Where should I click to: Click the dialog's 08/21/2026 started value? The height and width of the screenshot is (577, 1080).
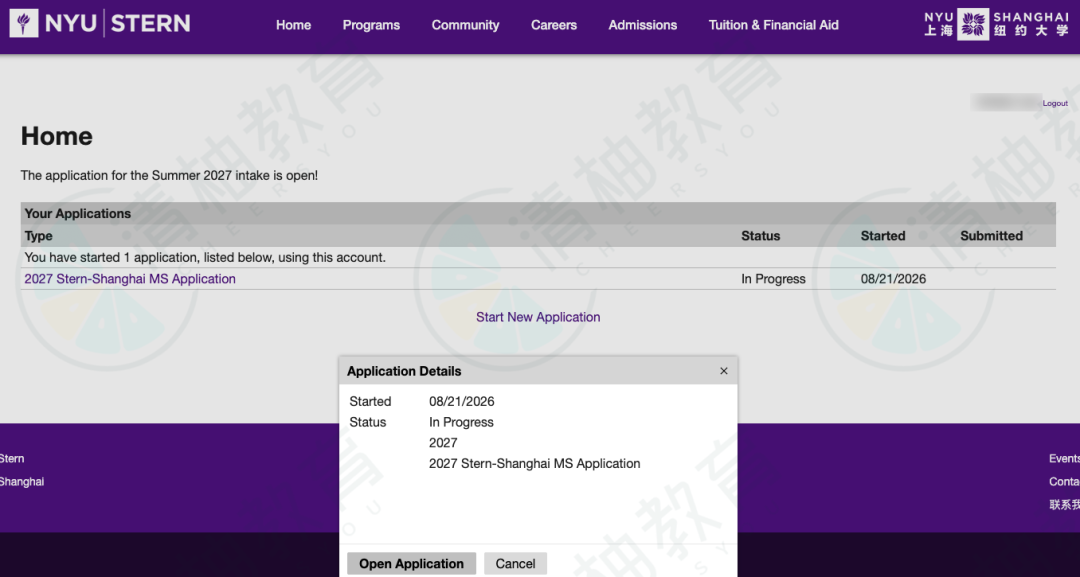(461, 401)
